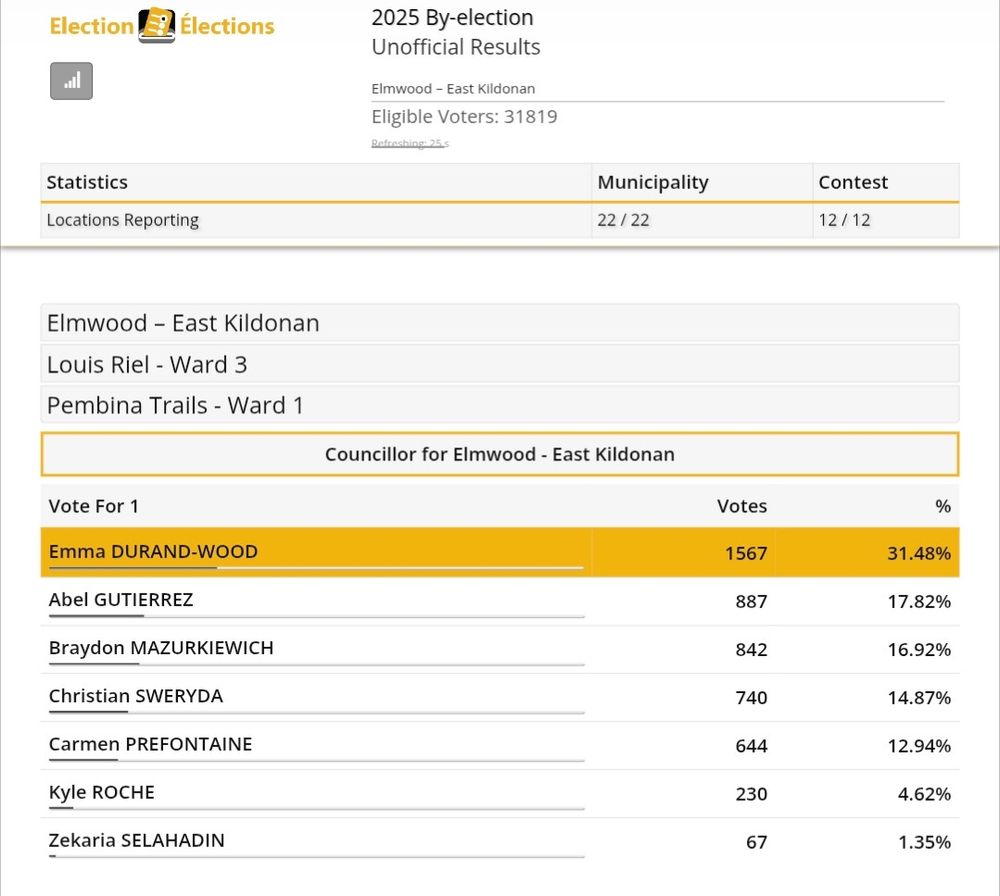Click the Kyle ROCHE candidate entry
The height and width of the screenshot is (896, 1000).
pyautogui.click(x=101, y=792)
